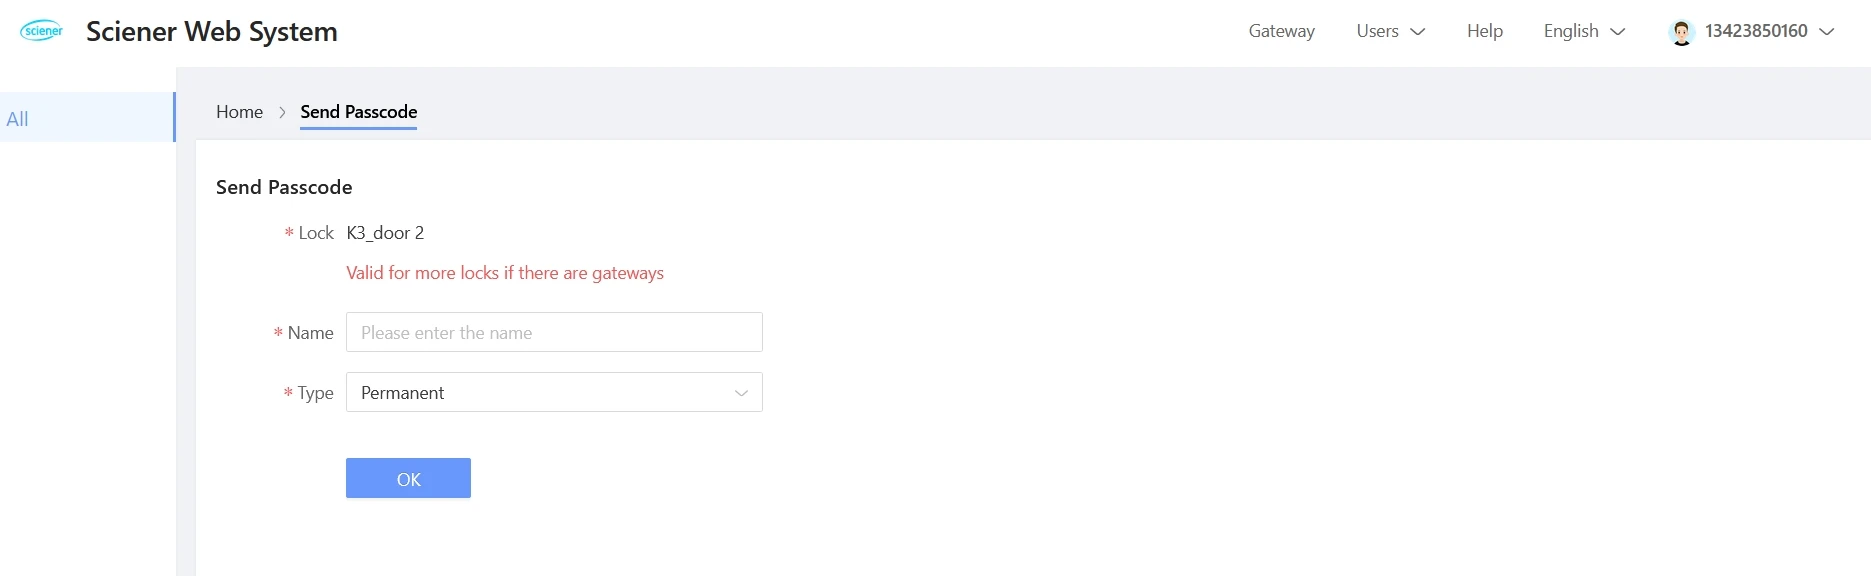
Task: Navigate to Home breadcrumb link
Action: pos(239,112)
